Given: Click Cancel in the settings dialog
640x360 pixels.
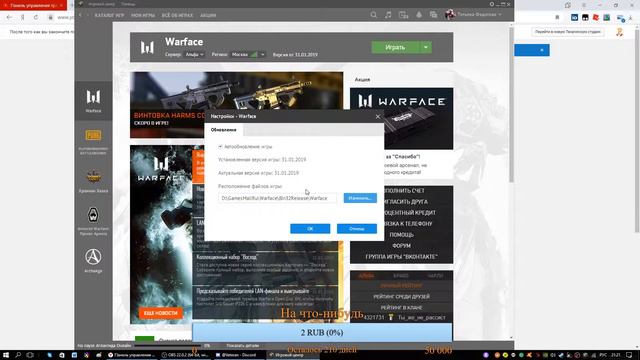Looking at the screenshot, I should [x=357, y=229].
